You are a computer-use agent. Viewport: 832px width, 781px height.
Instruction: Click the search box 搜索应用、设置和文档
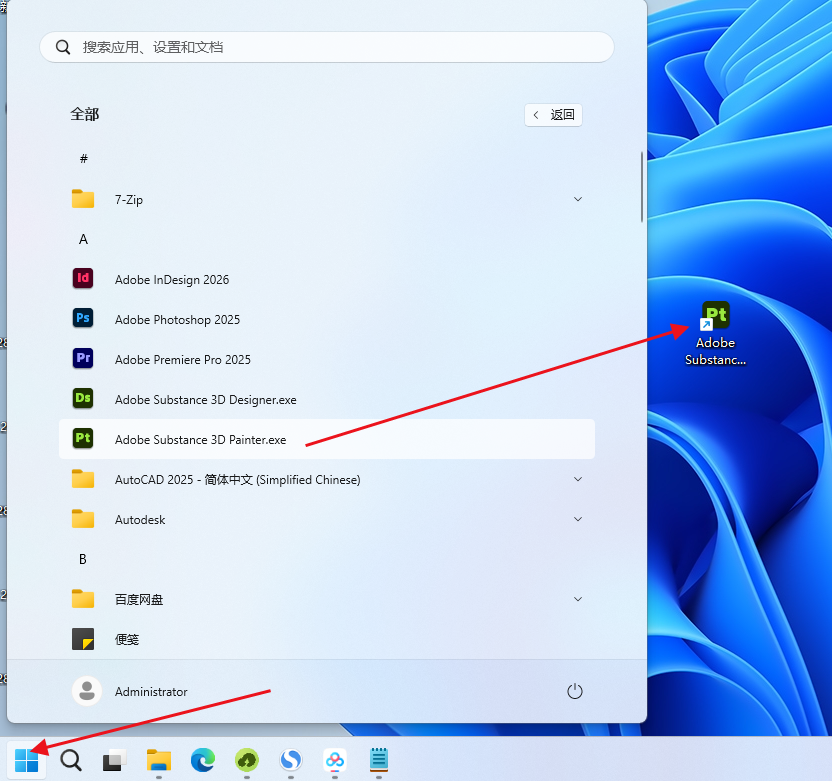point(327,47)
